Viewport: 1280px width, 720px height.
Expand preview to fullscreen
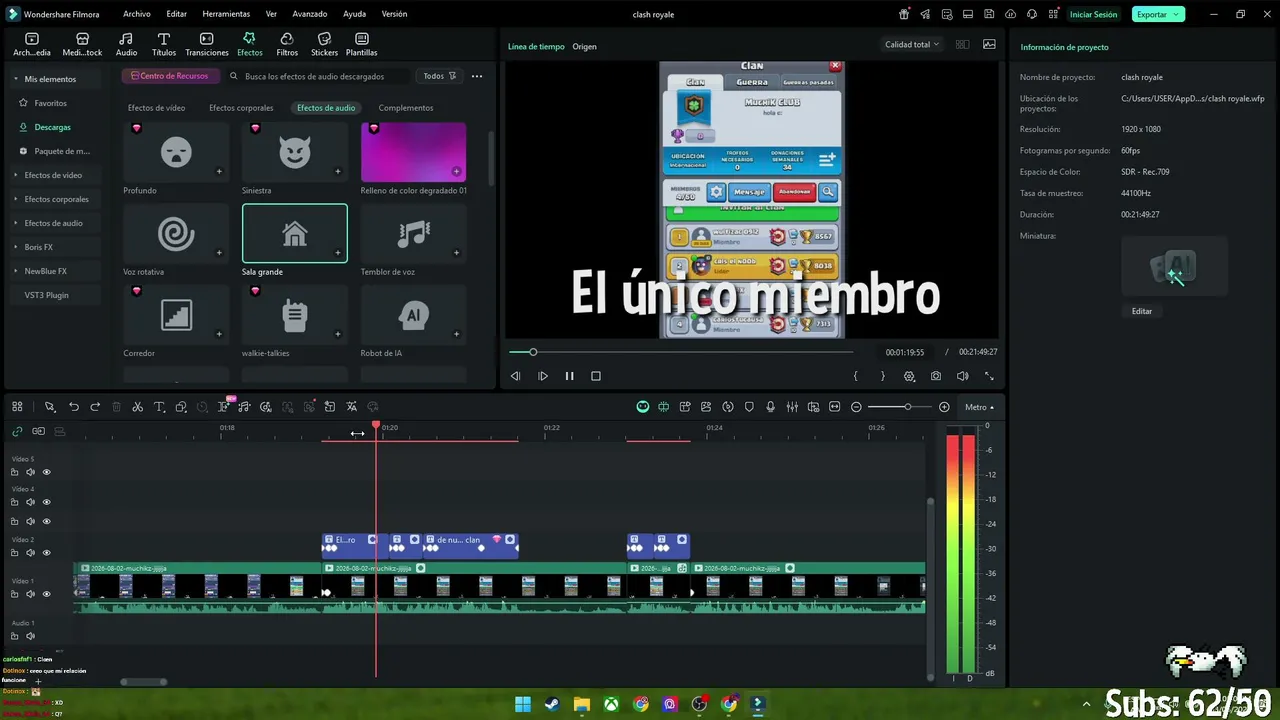pyautogui.click(x=989, y=376)
